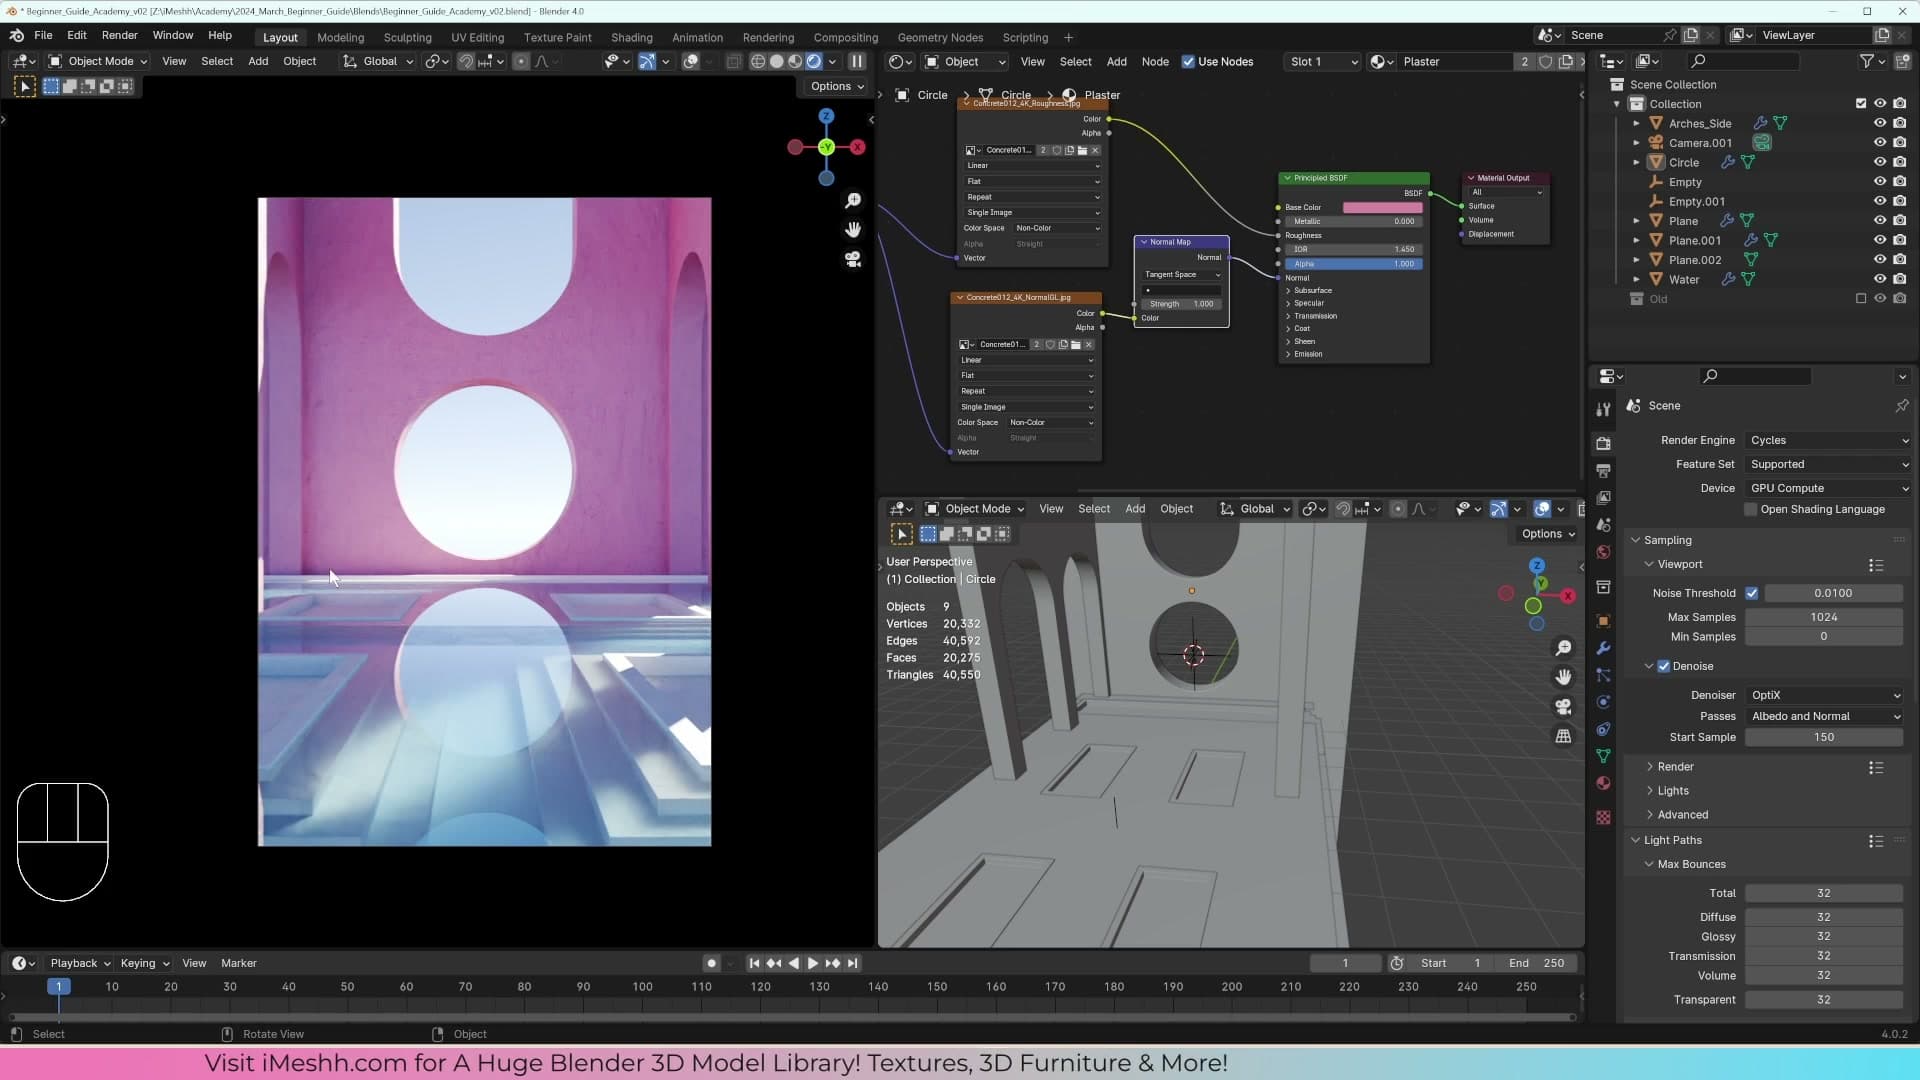Open the Object properties tab
Viewport: 1920px width, 1080px height.
click(x=1603, y=620)
